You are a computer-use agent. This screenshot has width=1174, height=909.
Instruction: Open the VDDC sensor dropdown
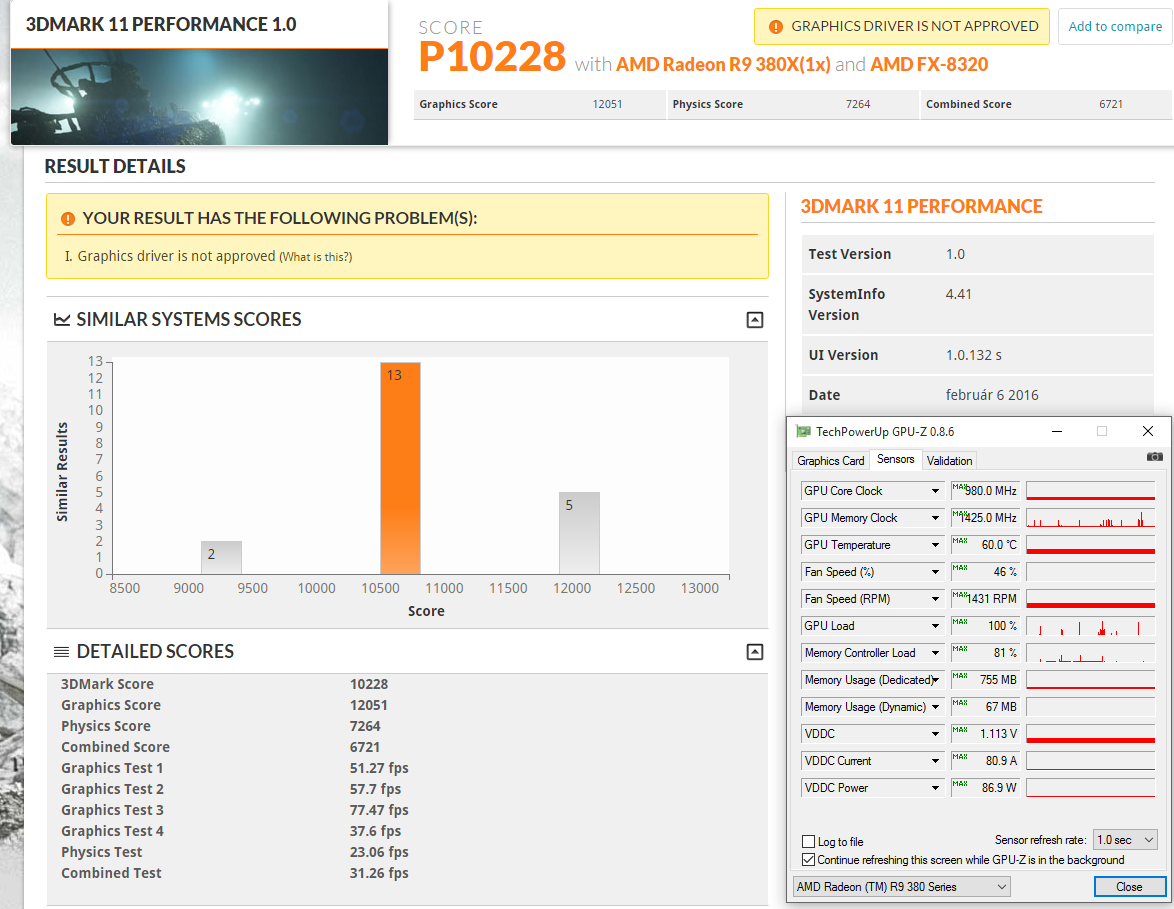click(935, 734)
